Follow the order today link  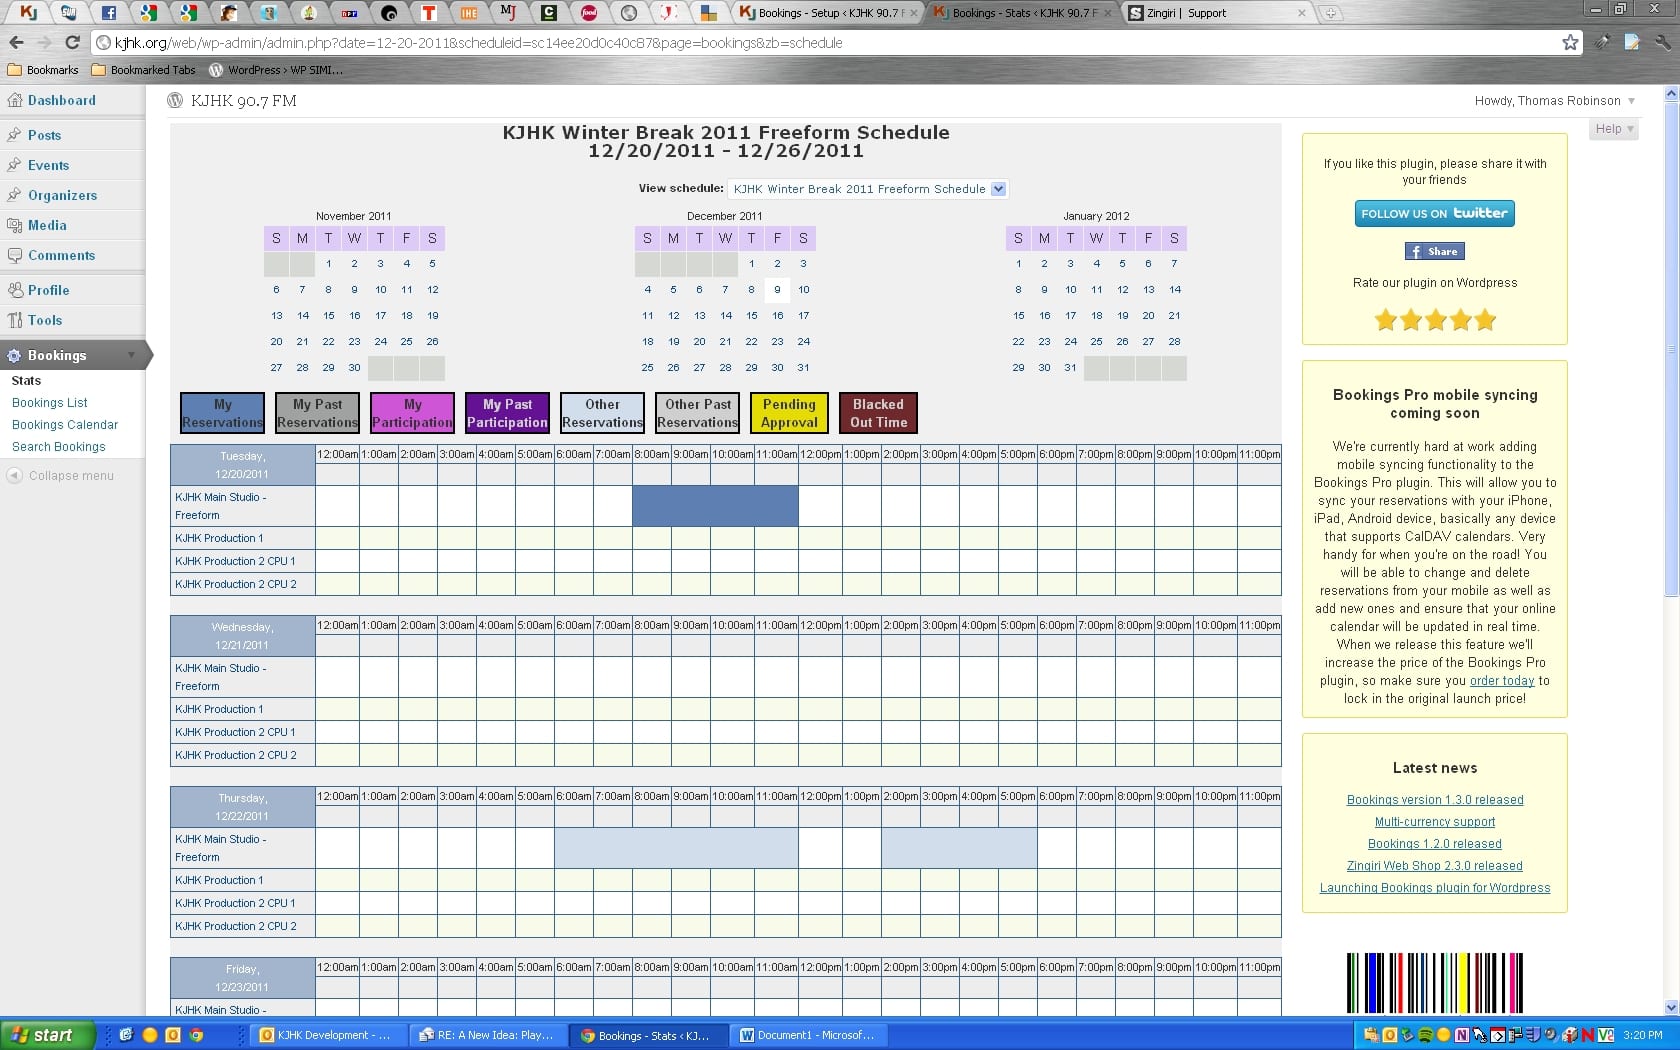click(x=1501, y=681)
